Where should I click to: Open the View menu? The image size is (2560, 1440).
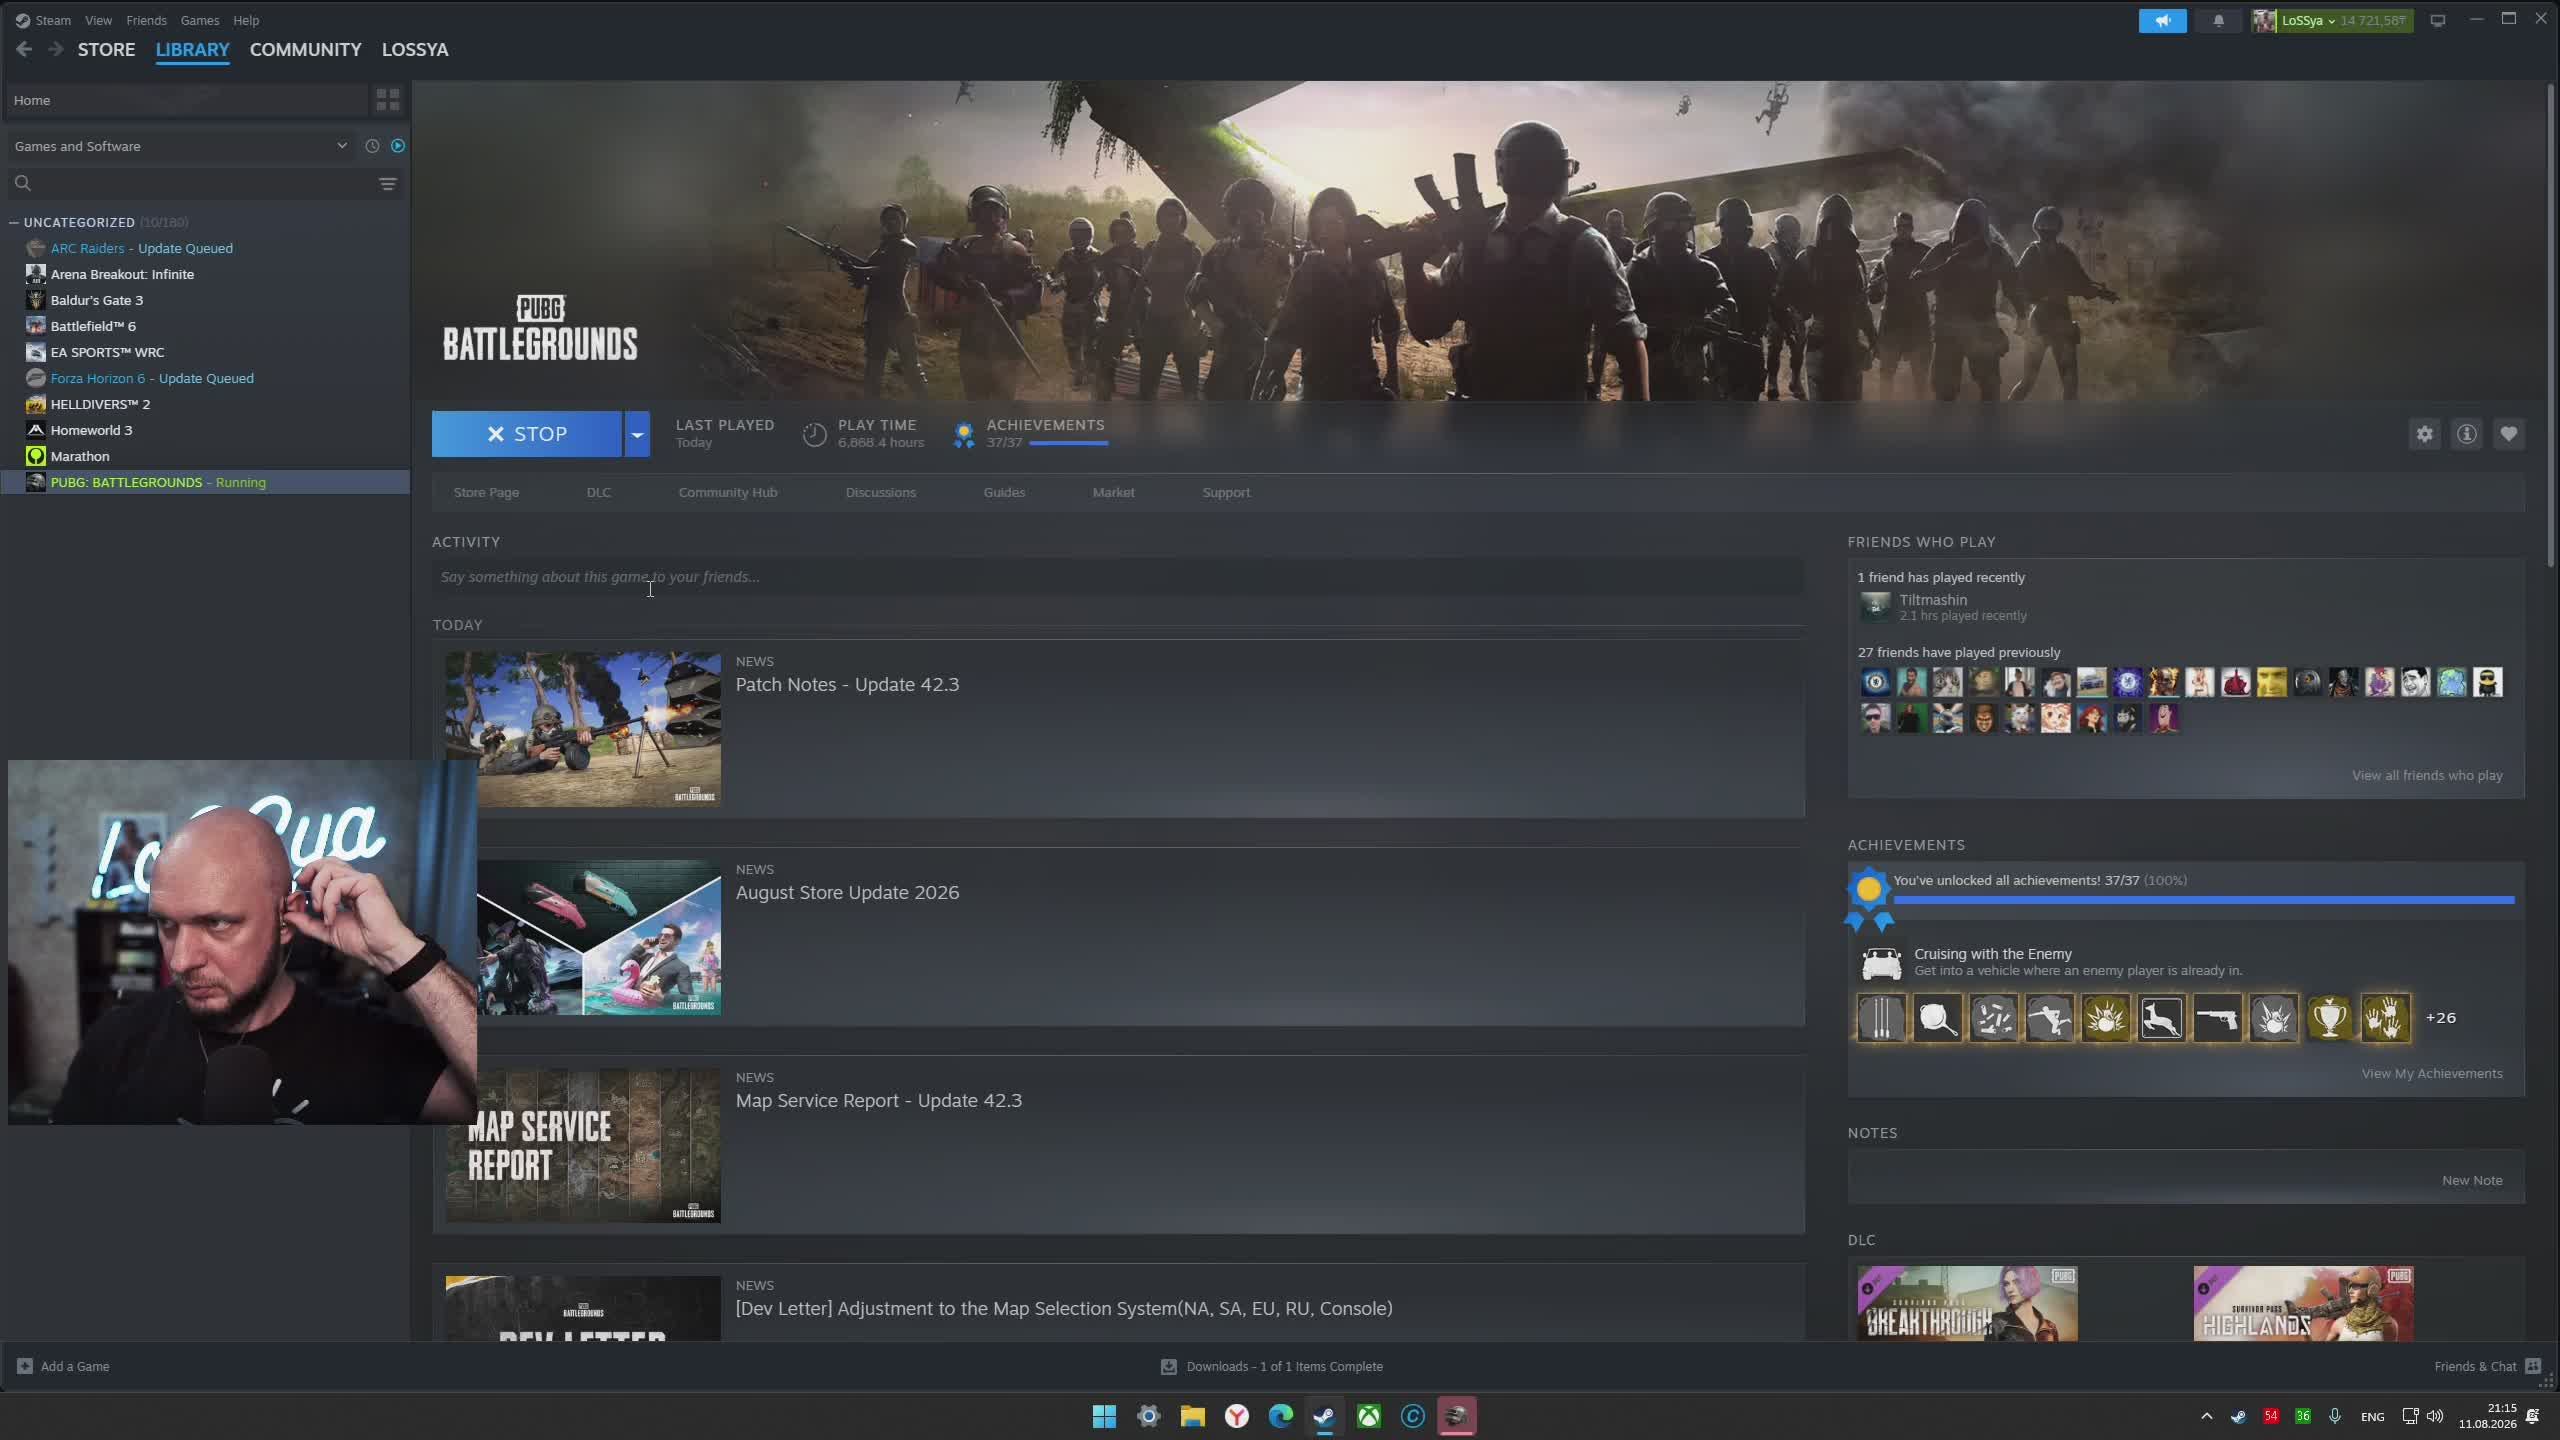coord(98,20)
